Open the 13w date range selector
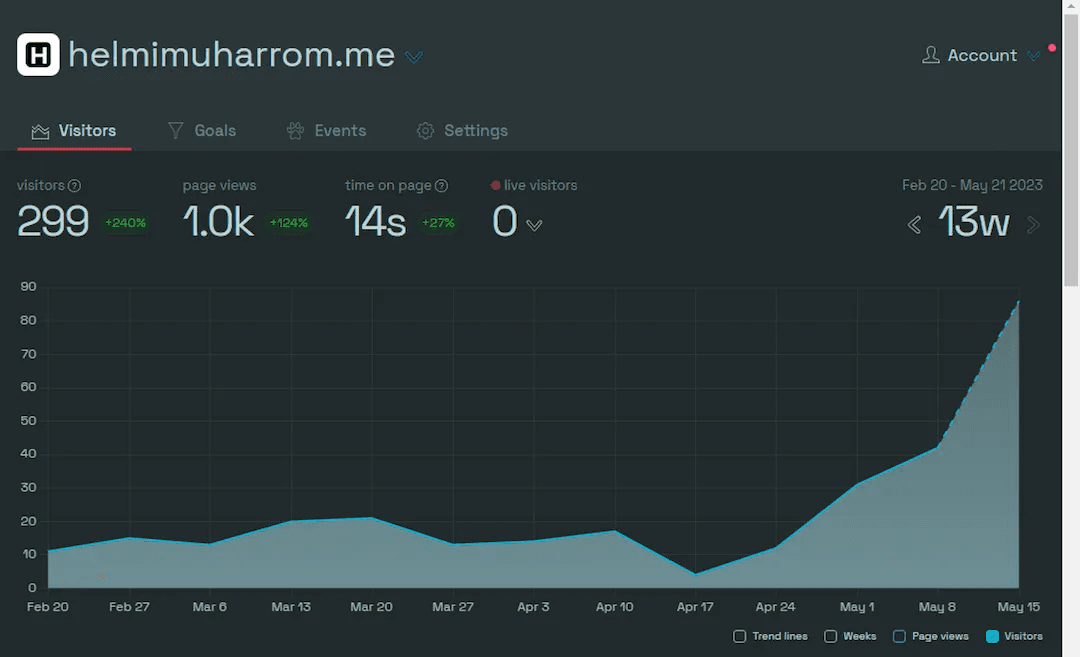Screen dimensions: 1080x657 coord(974,222)
